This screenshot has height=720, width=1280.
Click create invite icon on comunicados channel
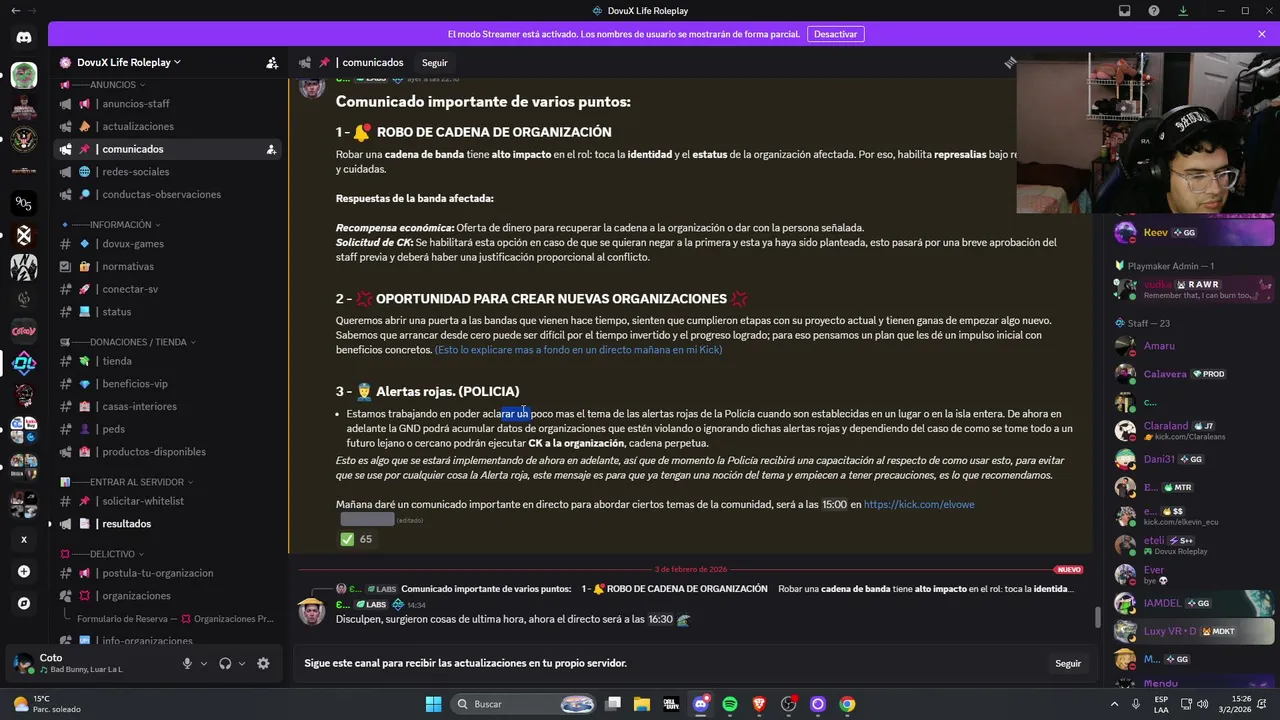coord(271,149)
